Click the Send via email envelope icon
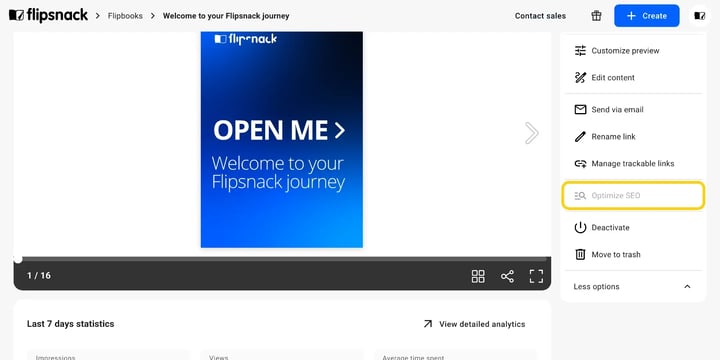 click(580, 110)
